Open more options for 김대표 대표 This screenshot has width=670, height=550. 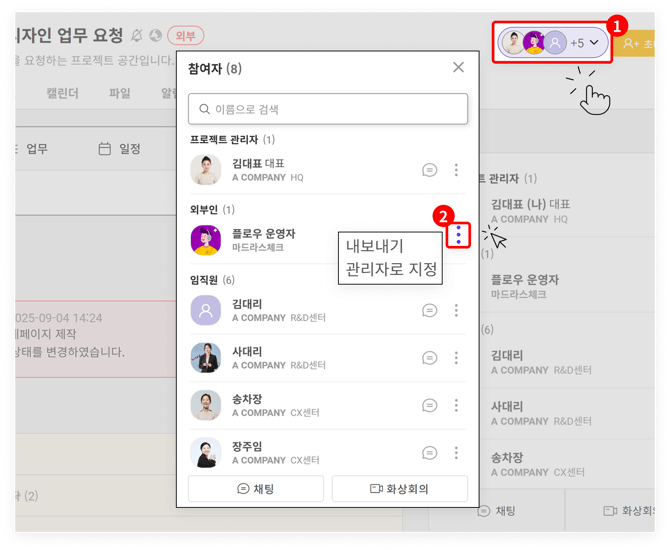tap(457, 170)
